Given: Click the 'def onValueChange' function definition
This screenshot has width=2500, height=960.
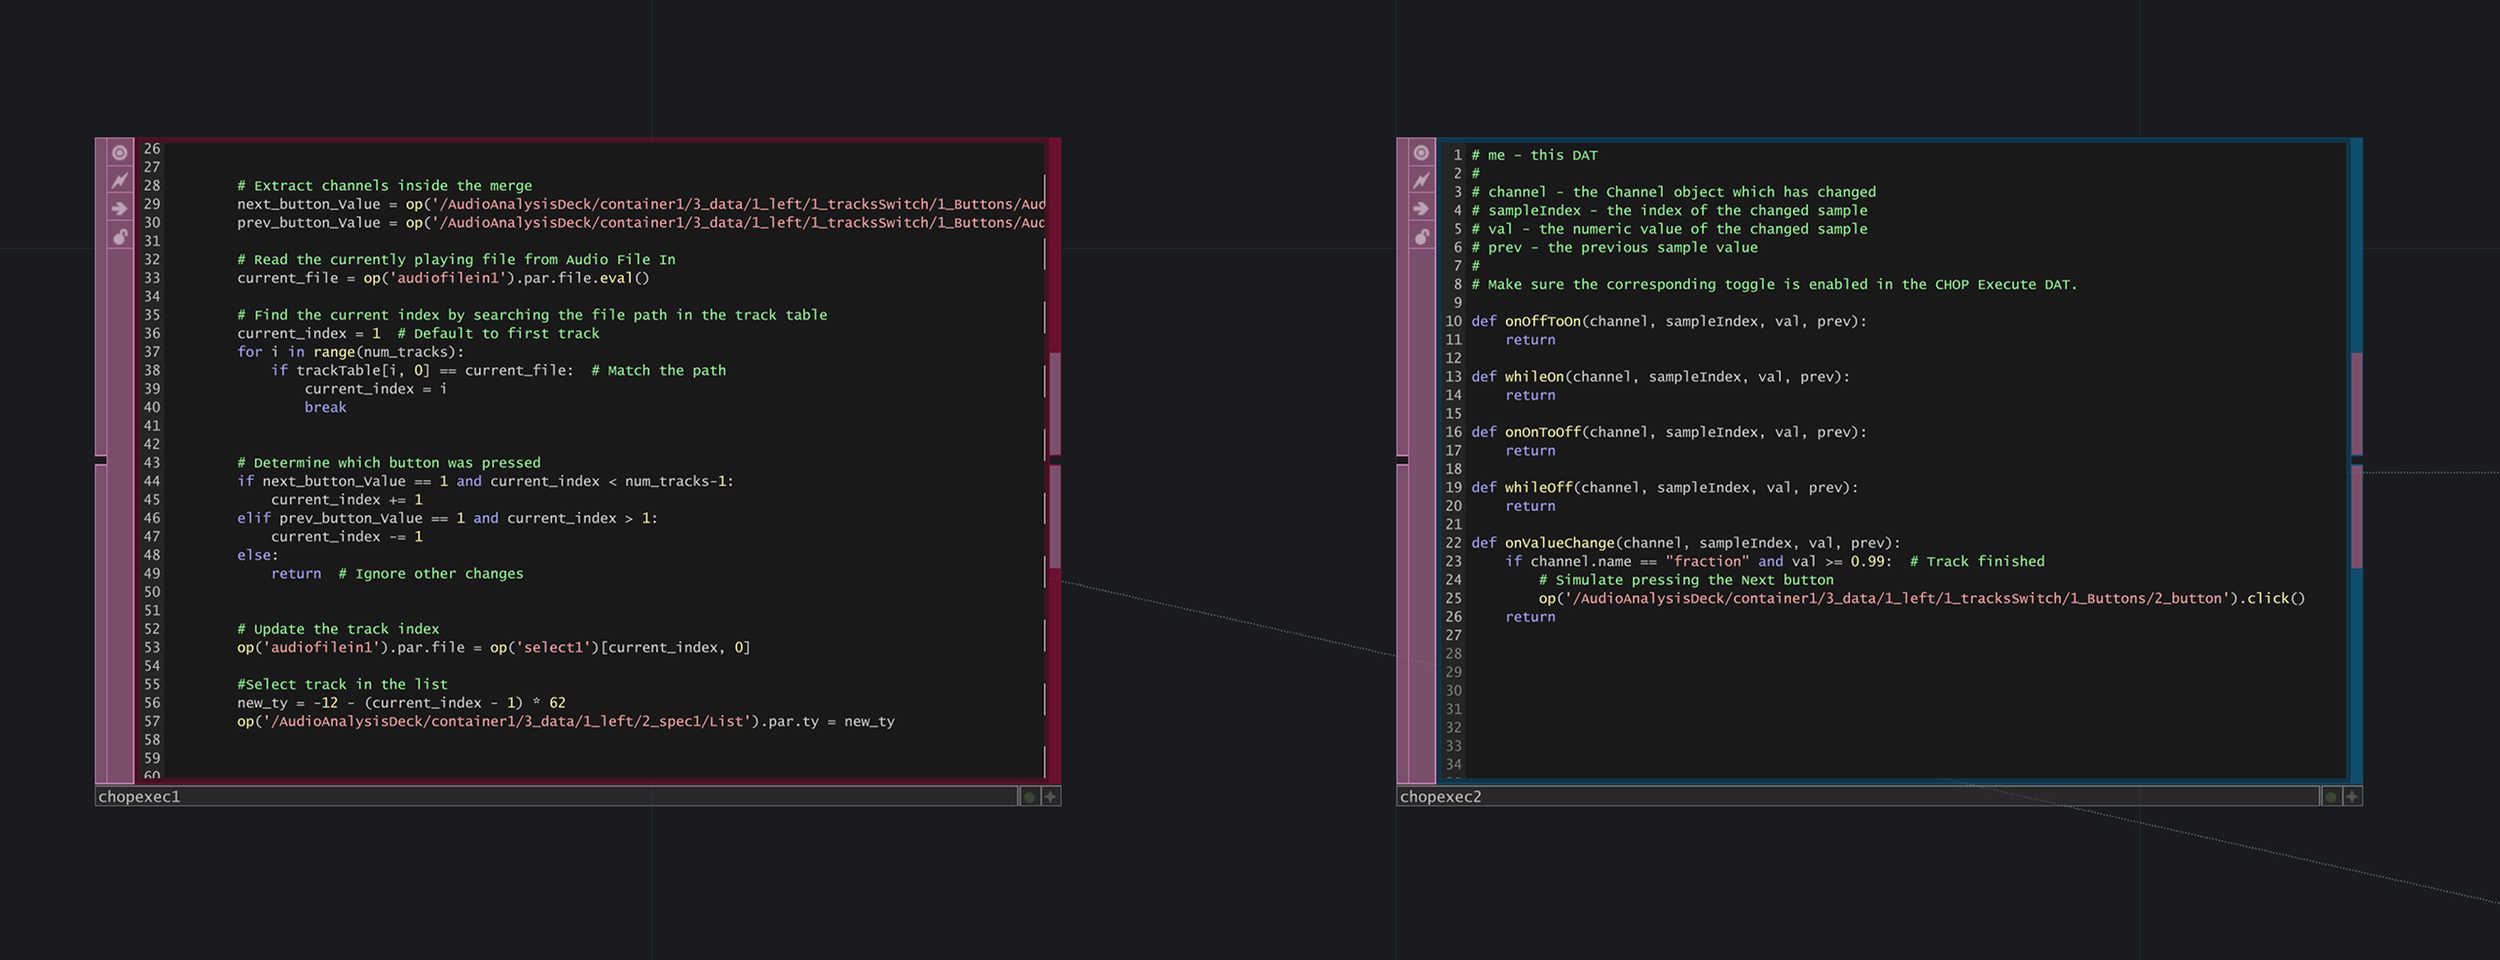Looking at the screenshot, I should click(x=1686, y=544).
